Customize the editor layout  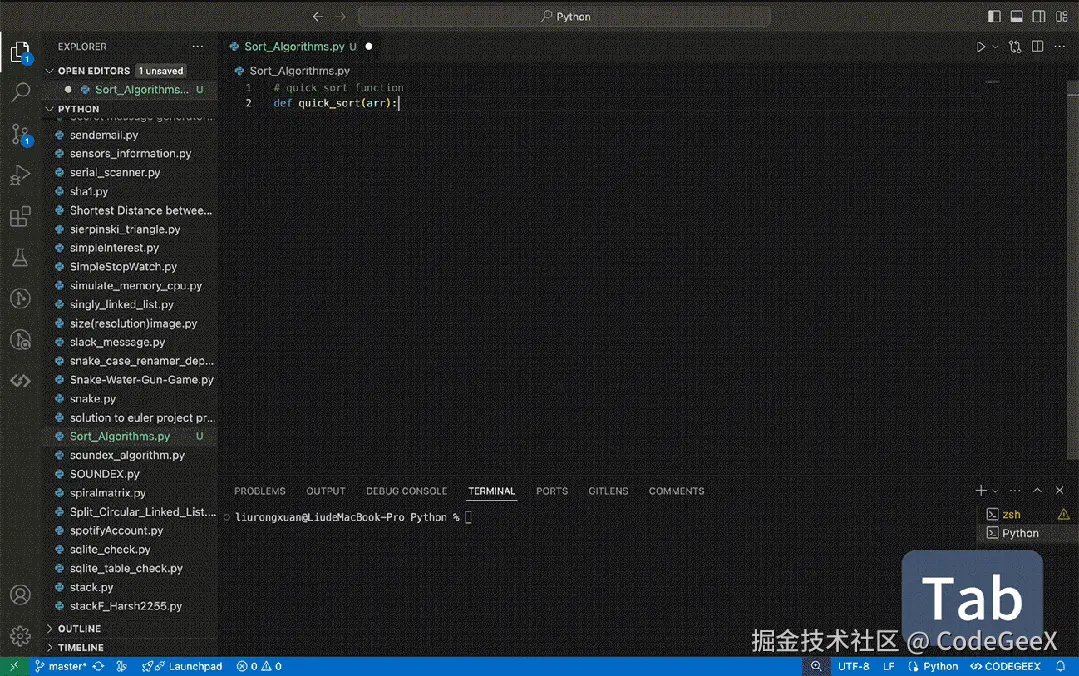pyautogui.click(x=1062, y=17)
